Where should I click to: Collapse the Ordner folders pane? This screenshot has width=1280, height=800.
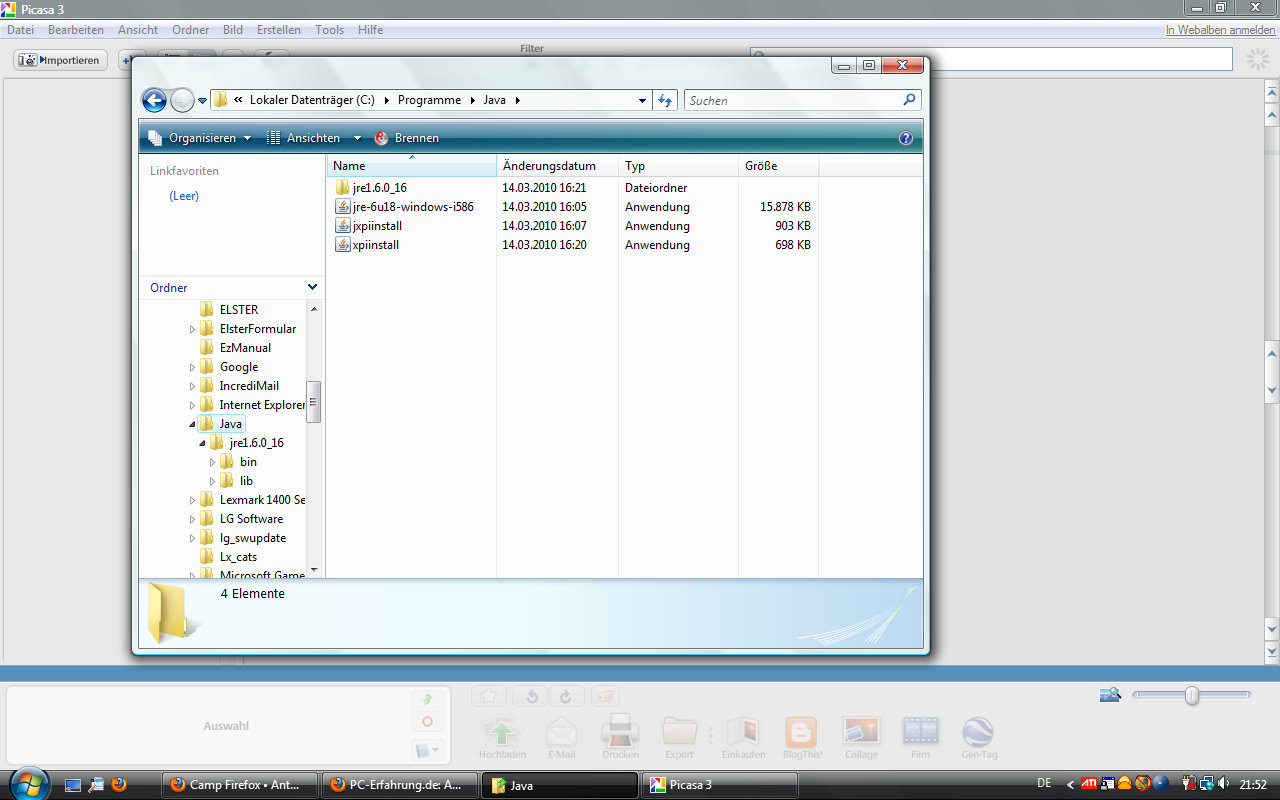(x=312, y=287)
